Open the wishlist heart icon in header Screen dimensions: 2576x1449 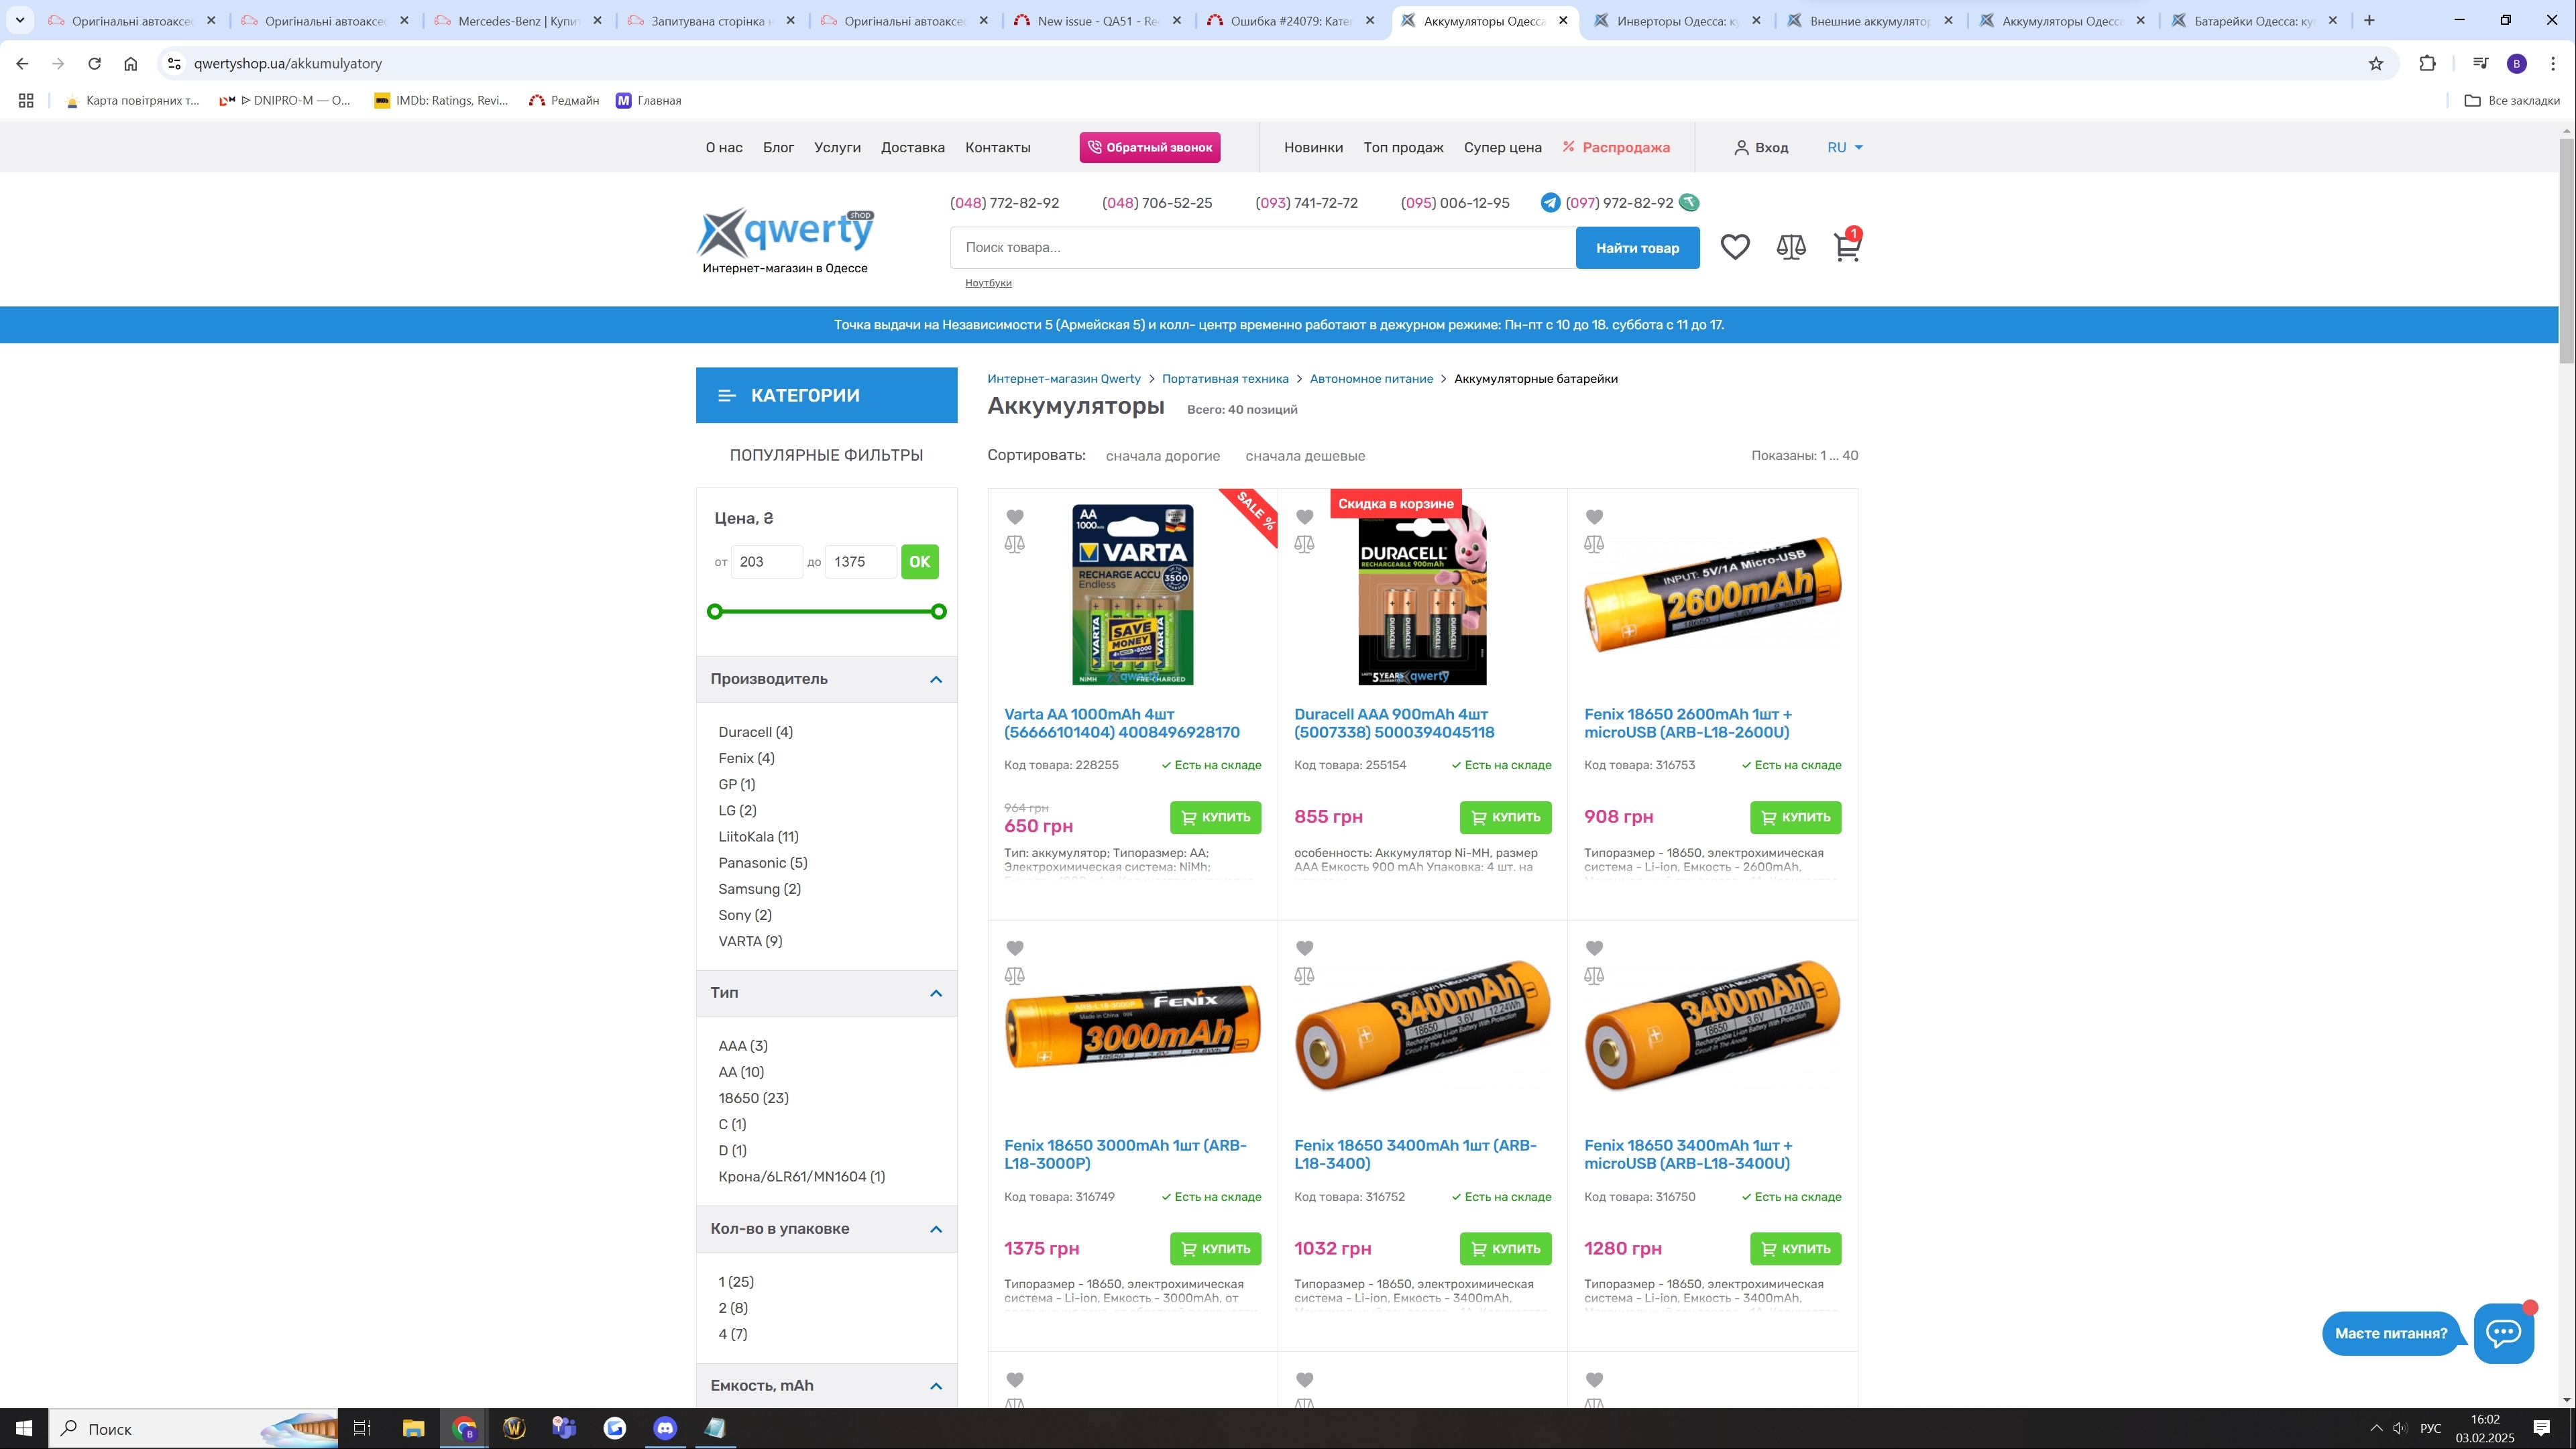coord(1735,247)
